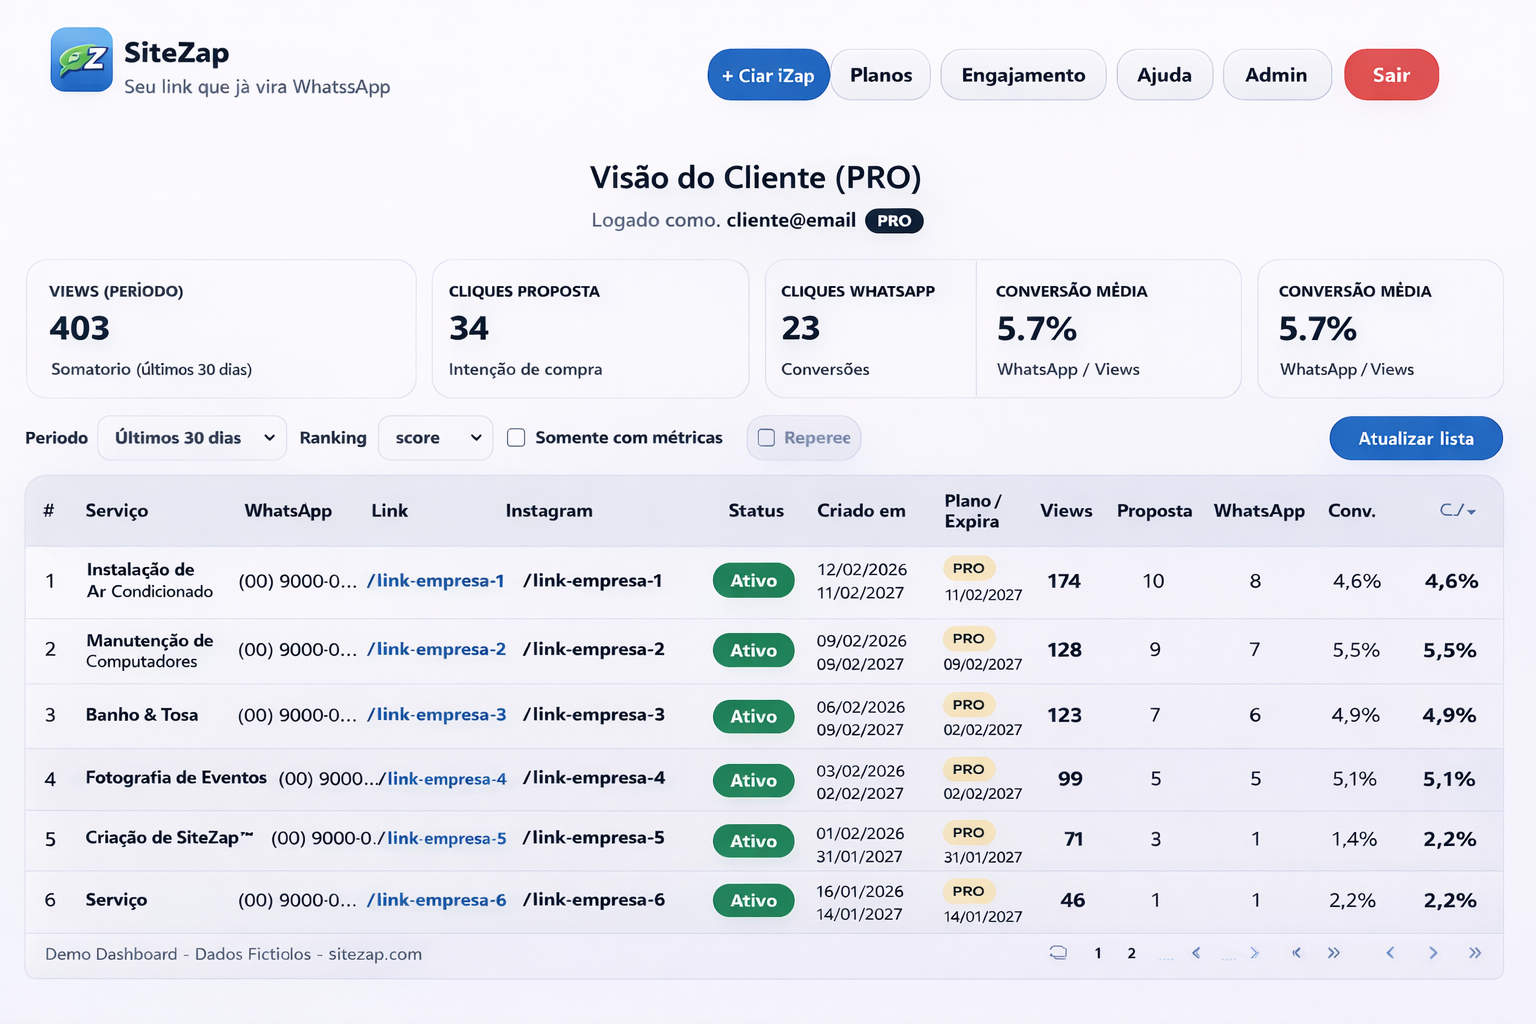Toggle the Ativo status pill for Serviço

[x=753, y=900]
